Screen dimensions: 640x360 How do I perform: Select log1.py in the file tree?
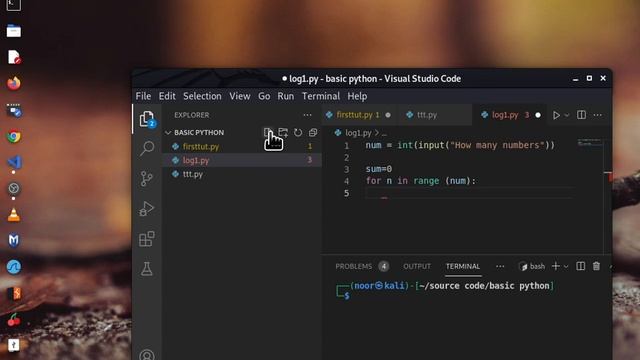pos(242,160)
